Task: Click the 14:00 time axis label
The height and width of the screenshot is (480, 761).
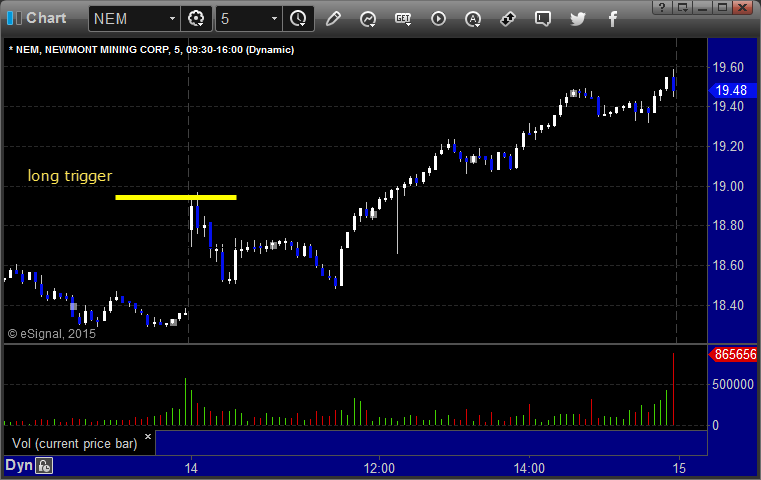Action: click(529, 468)
